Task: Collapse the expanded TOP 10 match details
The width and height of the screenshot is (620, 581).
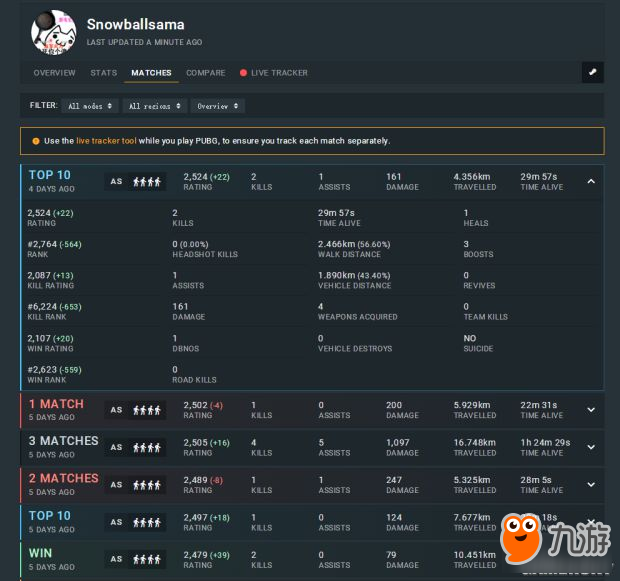Action: [x=591, y=181]
